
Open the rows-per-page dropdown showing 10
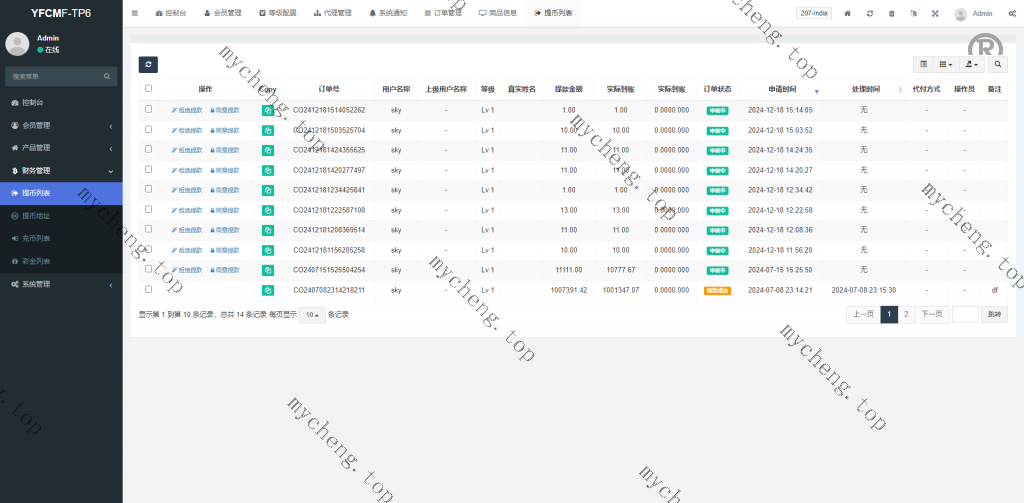click(312, 315)
